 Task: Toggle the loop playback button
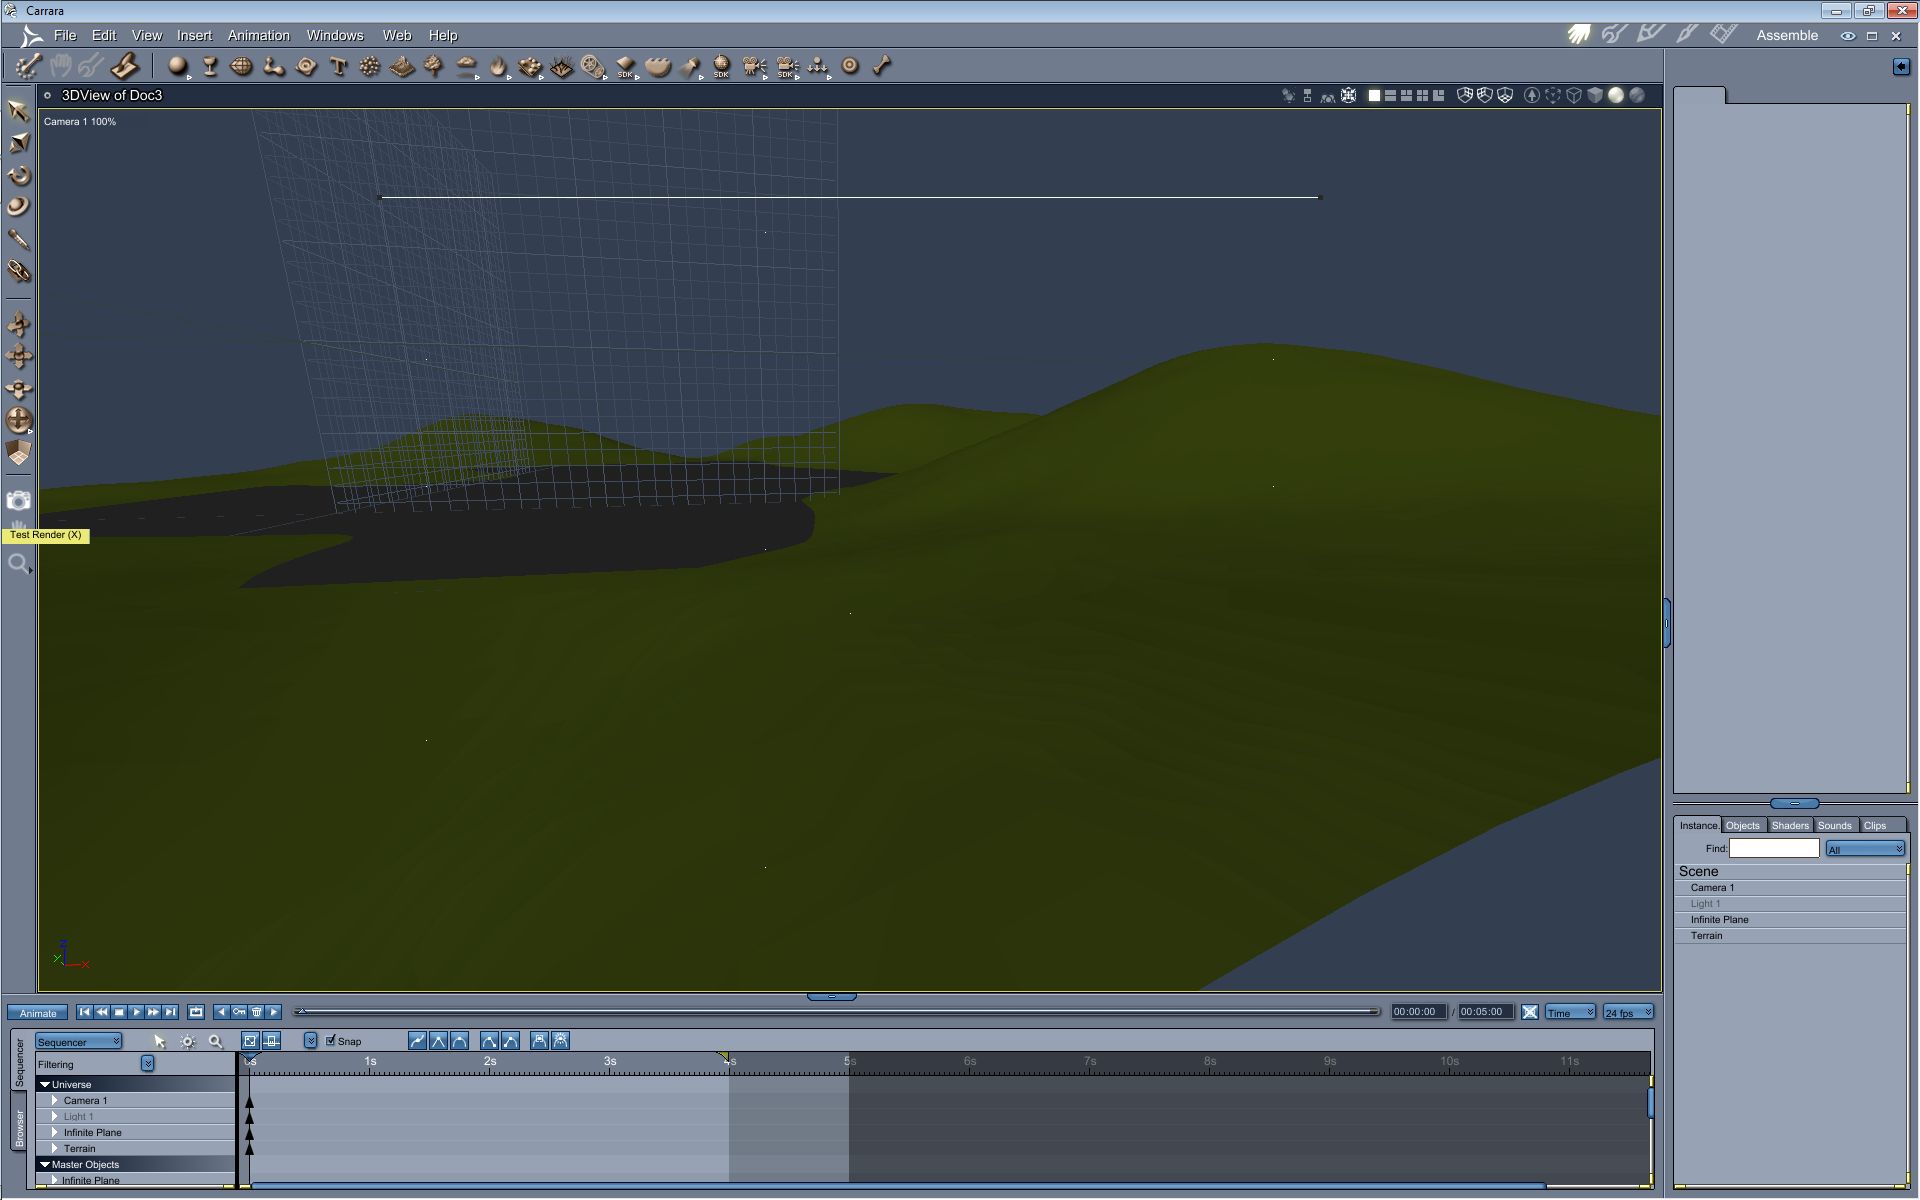coord(196,1012)
